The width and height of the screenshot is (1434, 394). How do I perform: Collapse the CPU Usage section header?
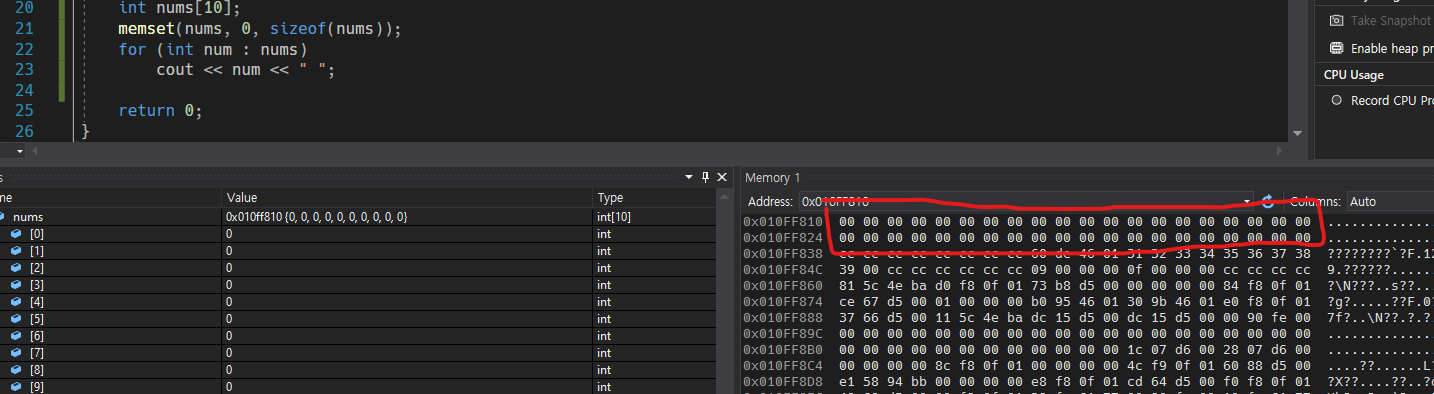1355,74
